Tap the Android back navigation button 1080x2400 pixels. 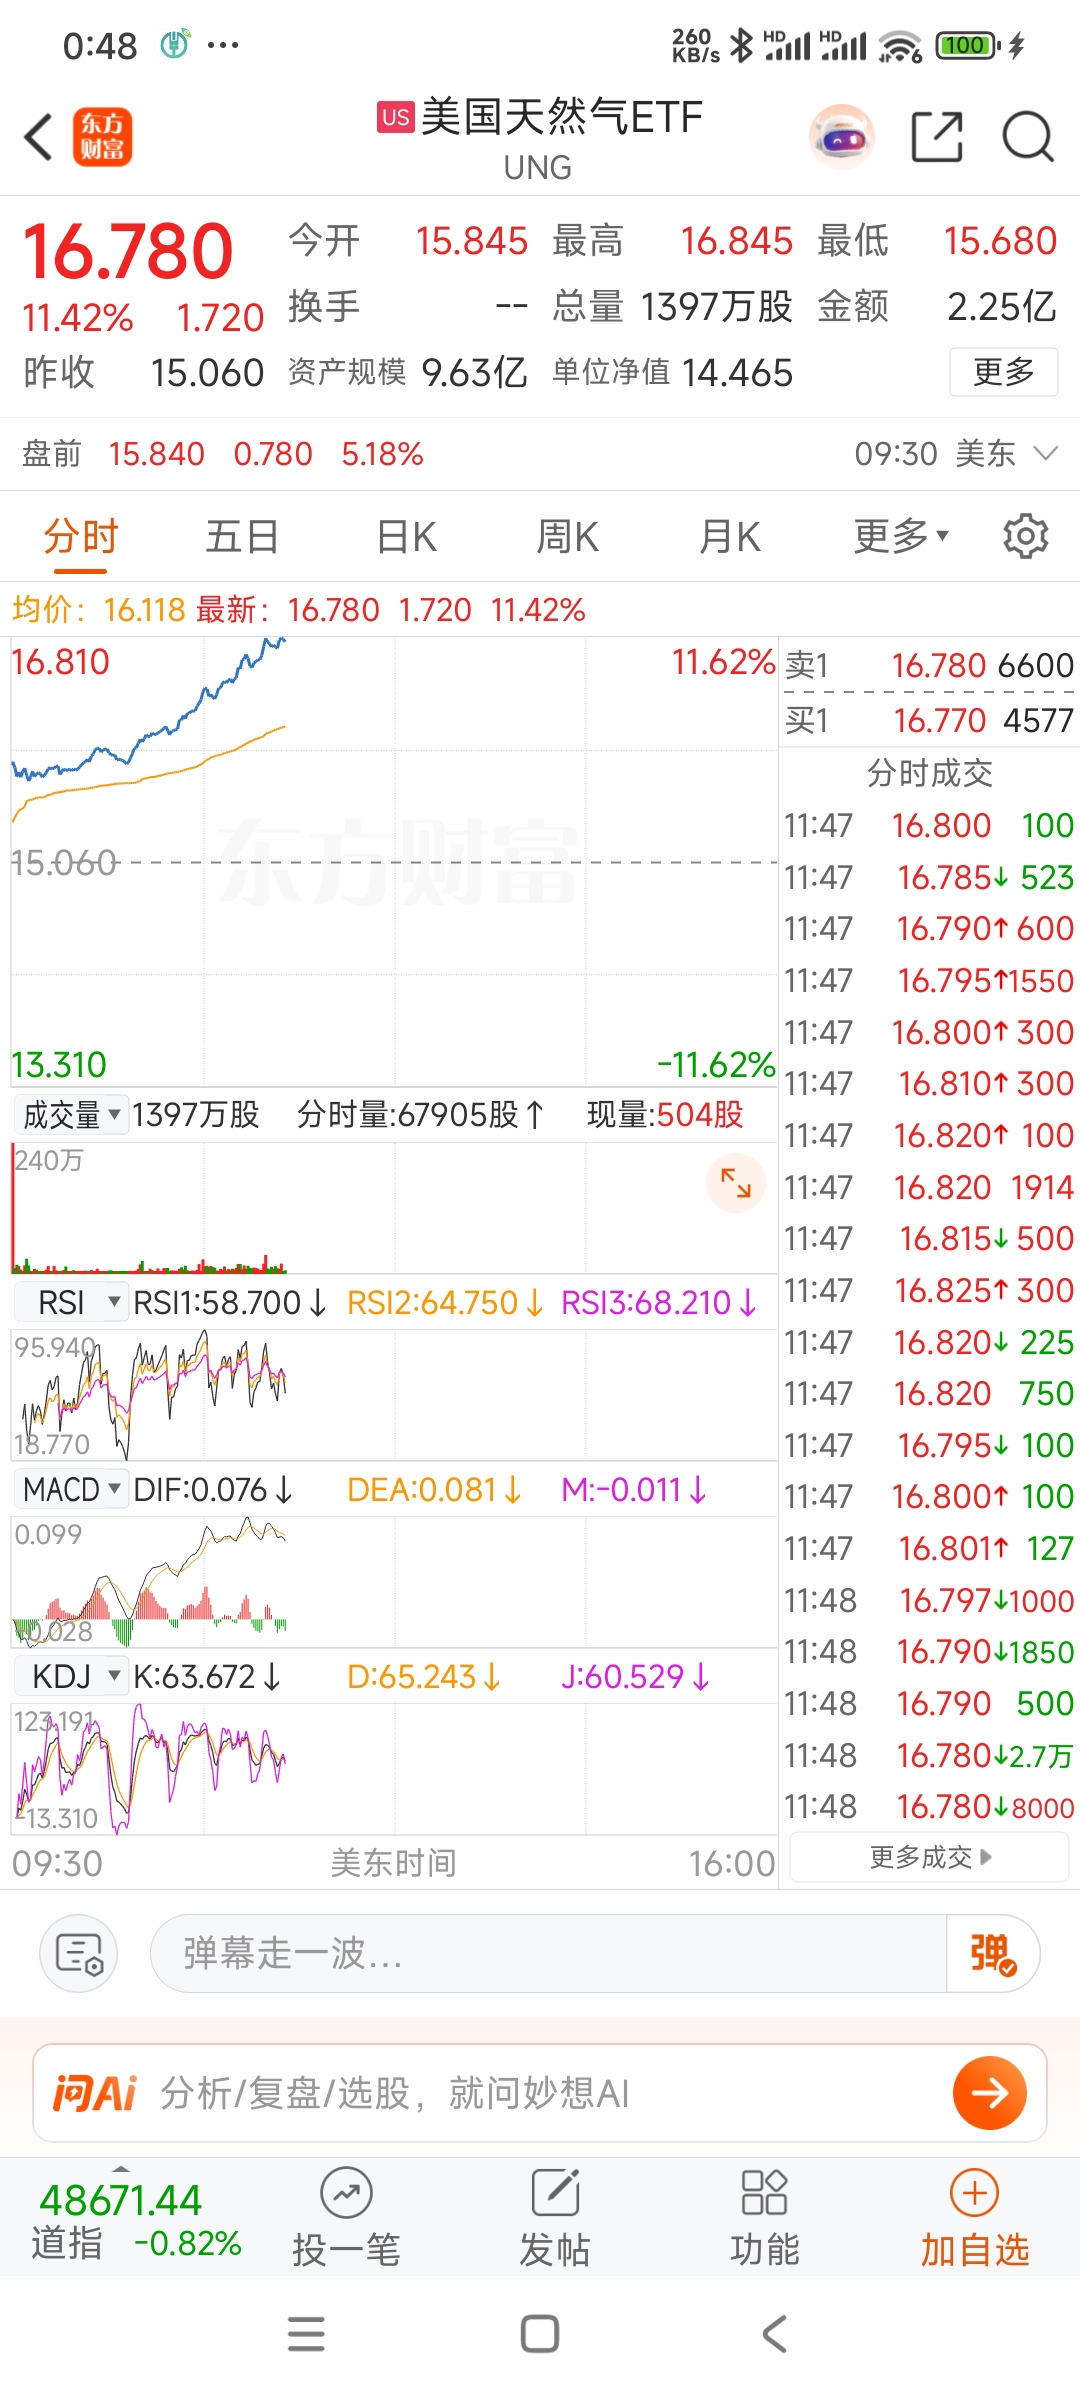click(774, 2334)
